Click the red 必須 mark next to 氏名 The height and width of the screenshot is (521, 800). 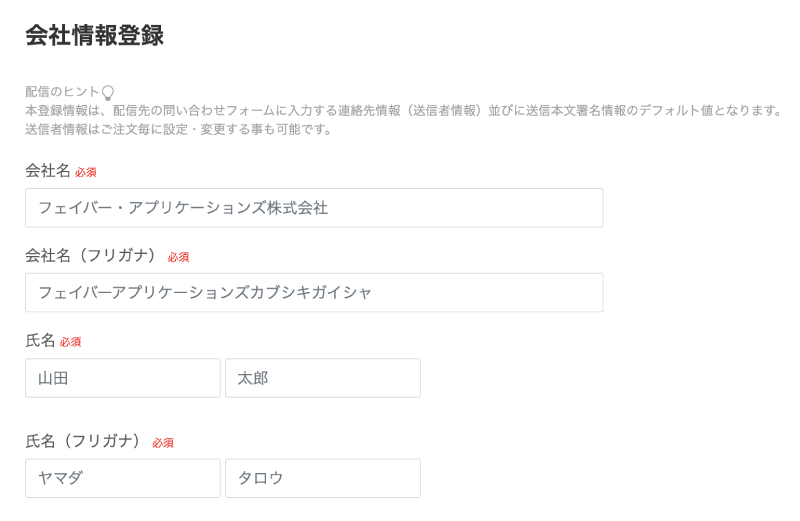click(x=70, y=342)
